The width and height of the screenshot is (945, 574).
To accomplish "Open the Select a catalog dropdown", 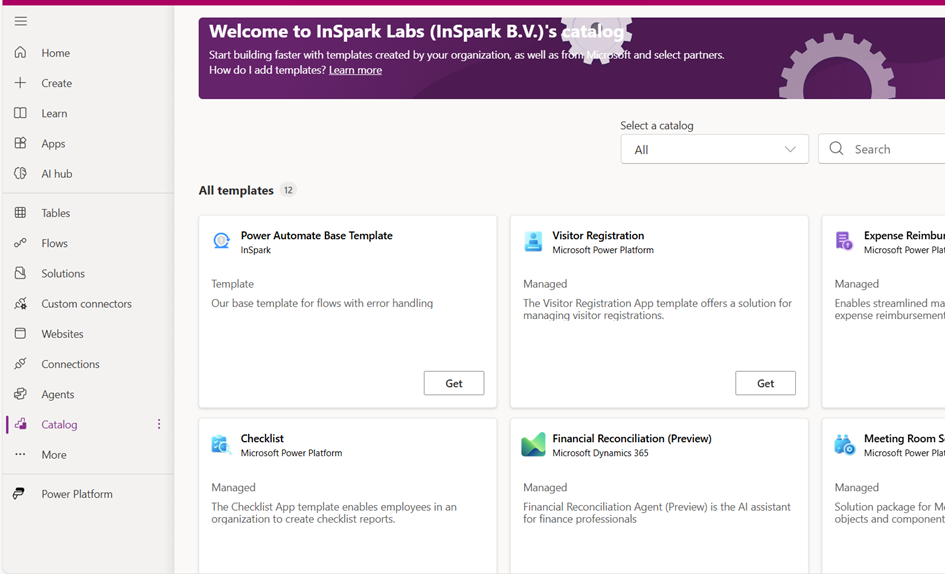I will 715,149.
